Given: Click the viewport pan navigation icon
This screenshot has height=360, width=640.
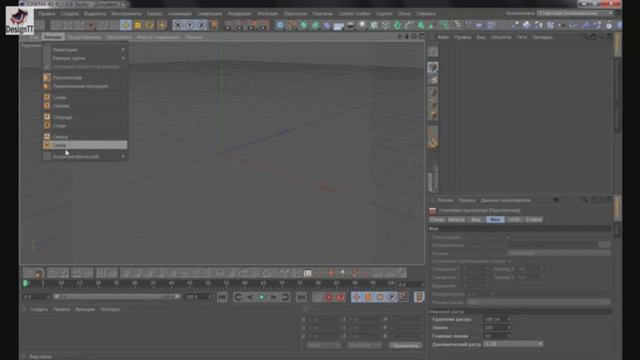Looking at the screenshot, I should (400, 37).
